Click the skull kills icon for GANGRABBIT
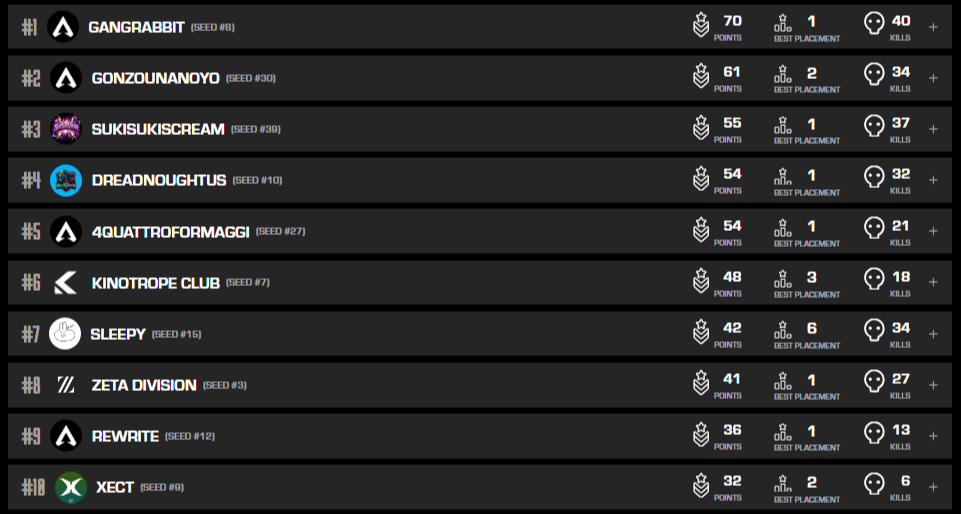The width and height of the screenshot is (961, 514). tap(874, 25)
